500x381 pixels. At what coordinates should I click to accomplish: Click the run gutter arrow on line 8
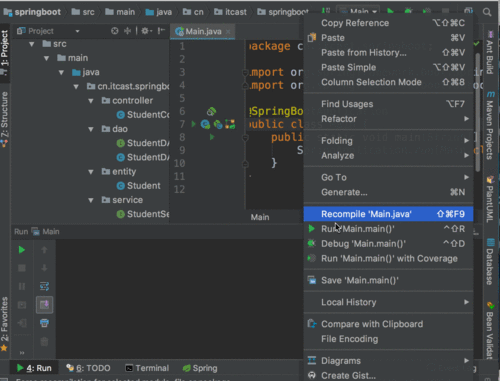point(212,137)
